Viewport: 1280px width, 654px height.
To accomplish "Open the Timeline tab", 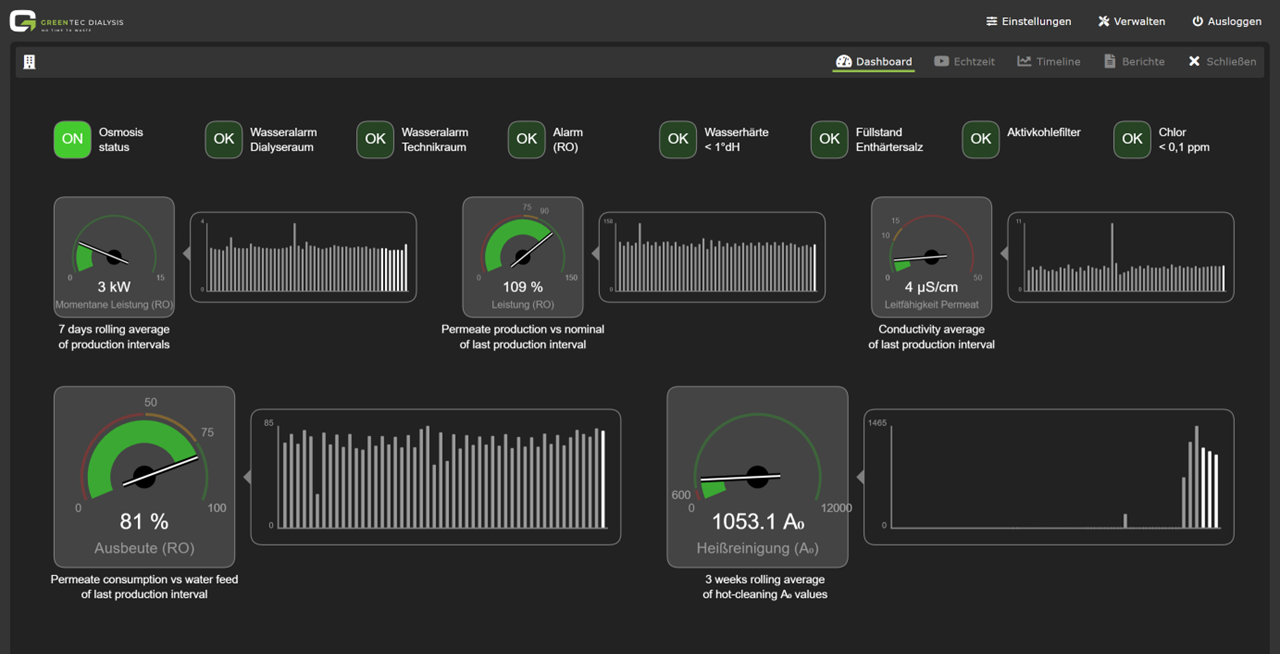I will coord(1049,62).
